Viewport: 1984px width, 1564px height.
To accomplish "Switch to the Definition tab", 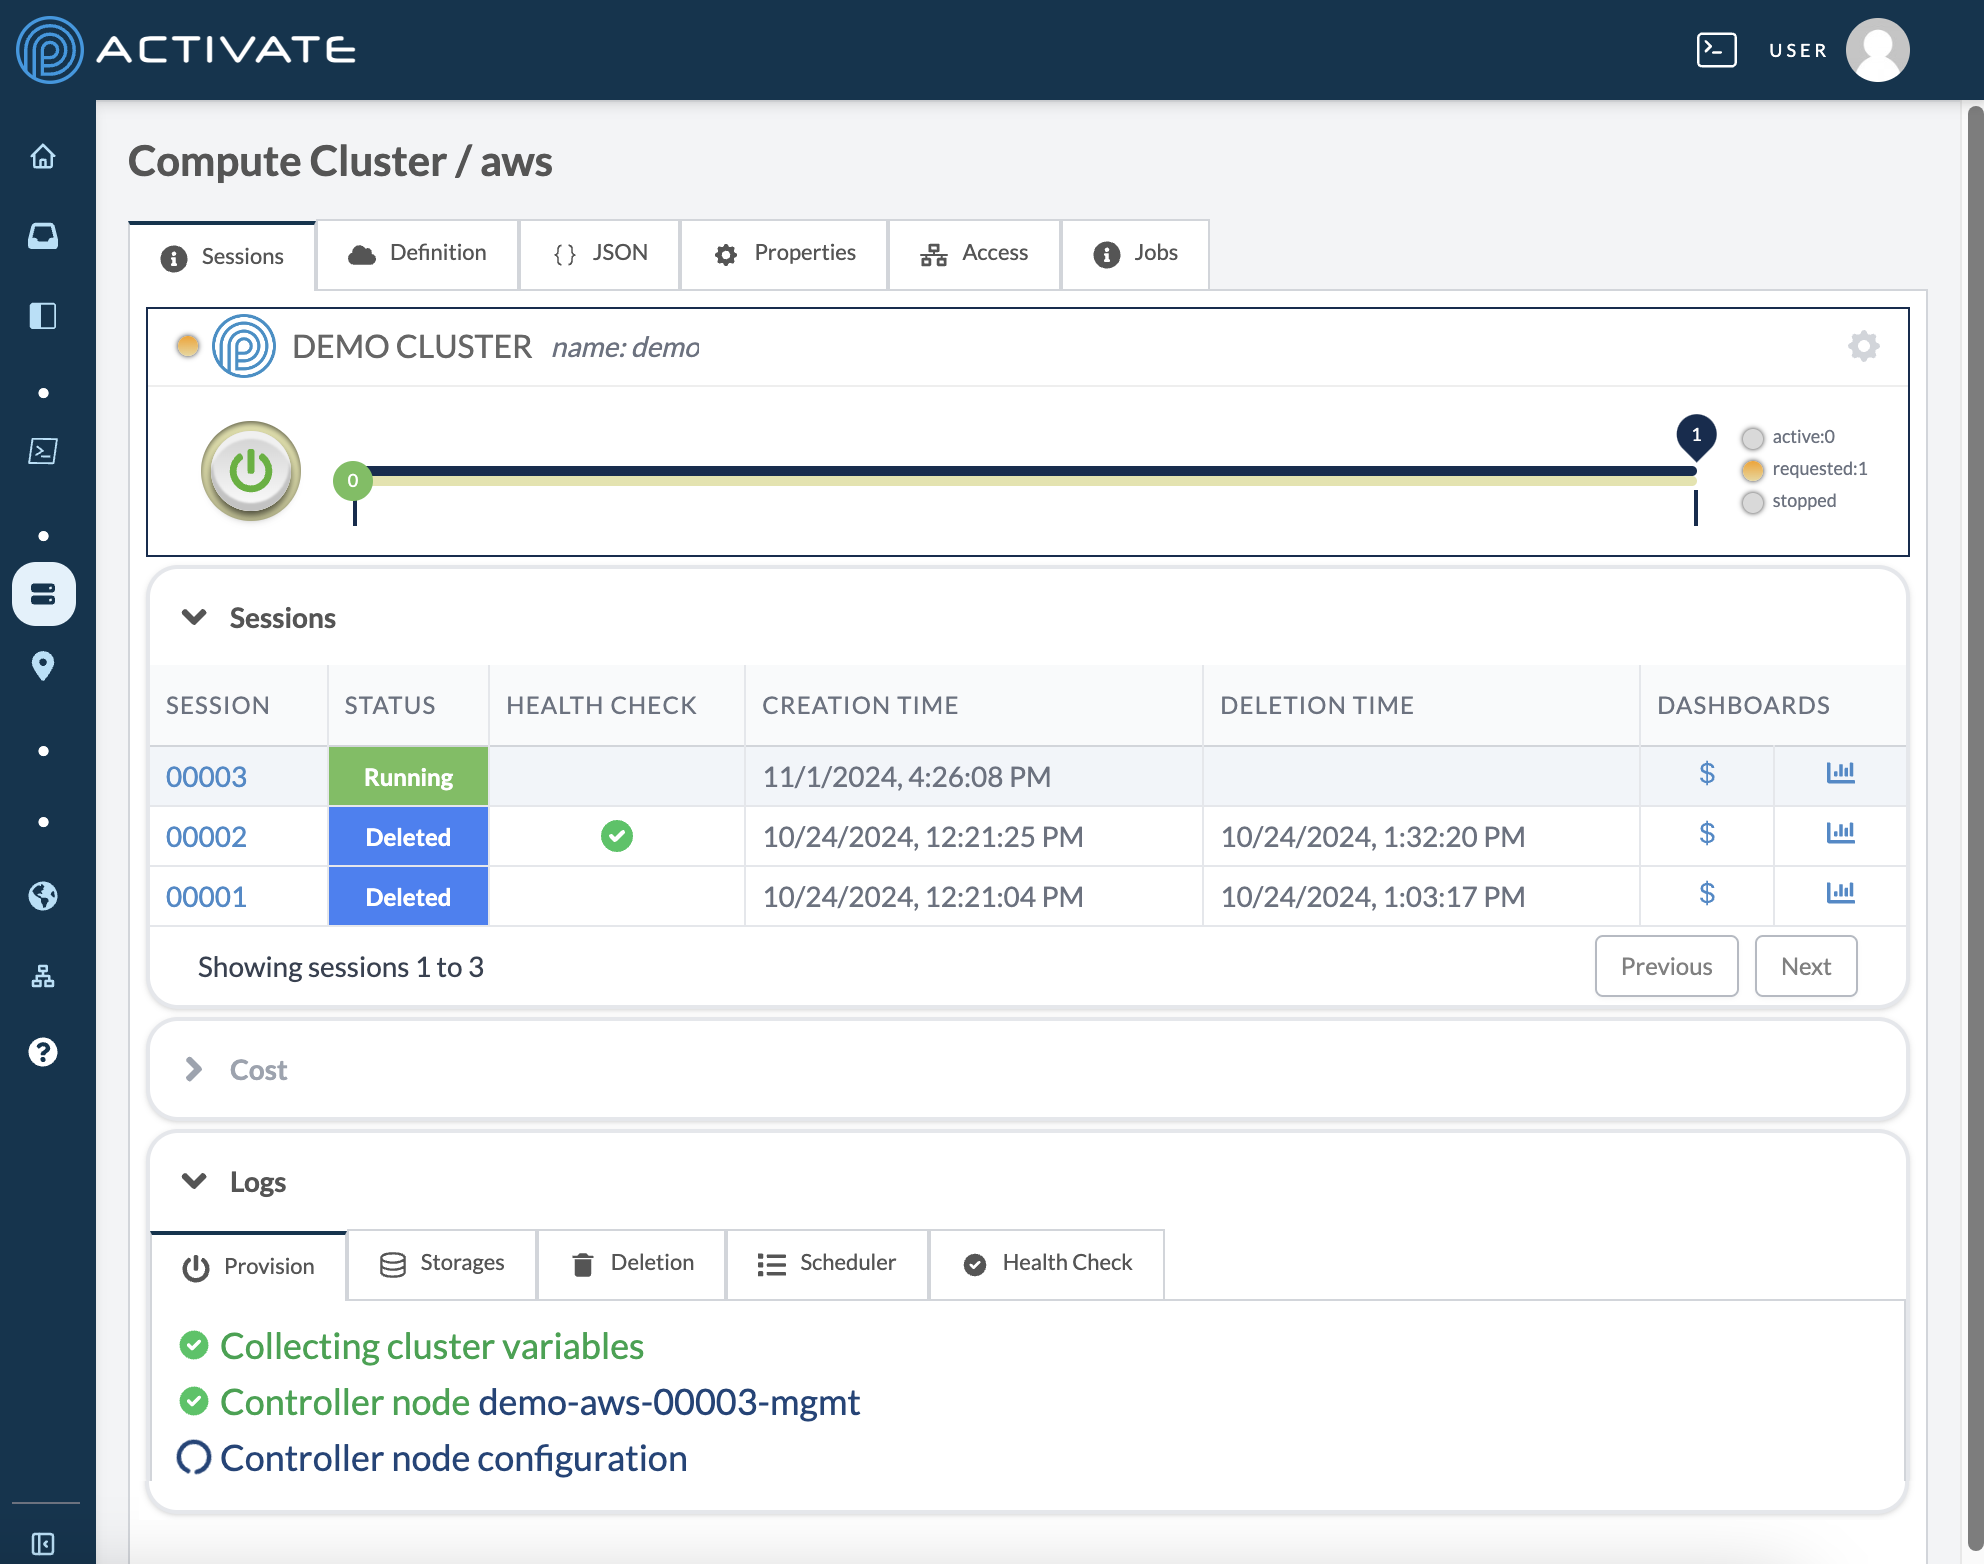I will pyautogui.click(x=419, y=251).
